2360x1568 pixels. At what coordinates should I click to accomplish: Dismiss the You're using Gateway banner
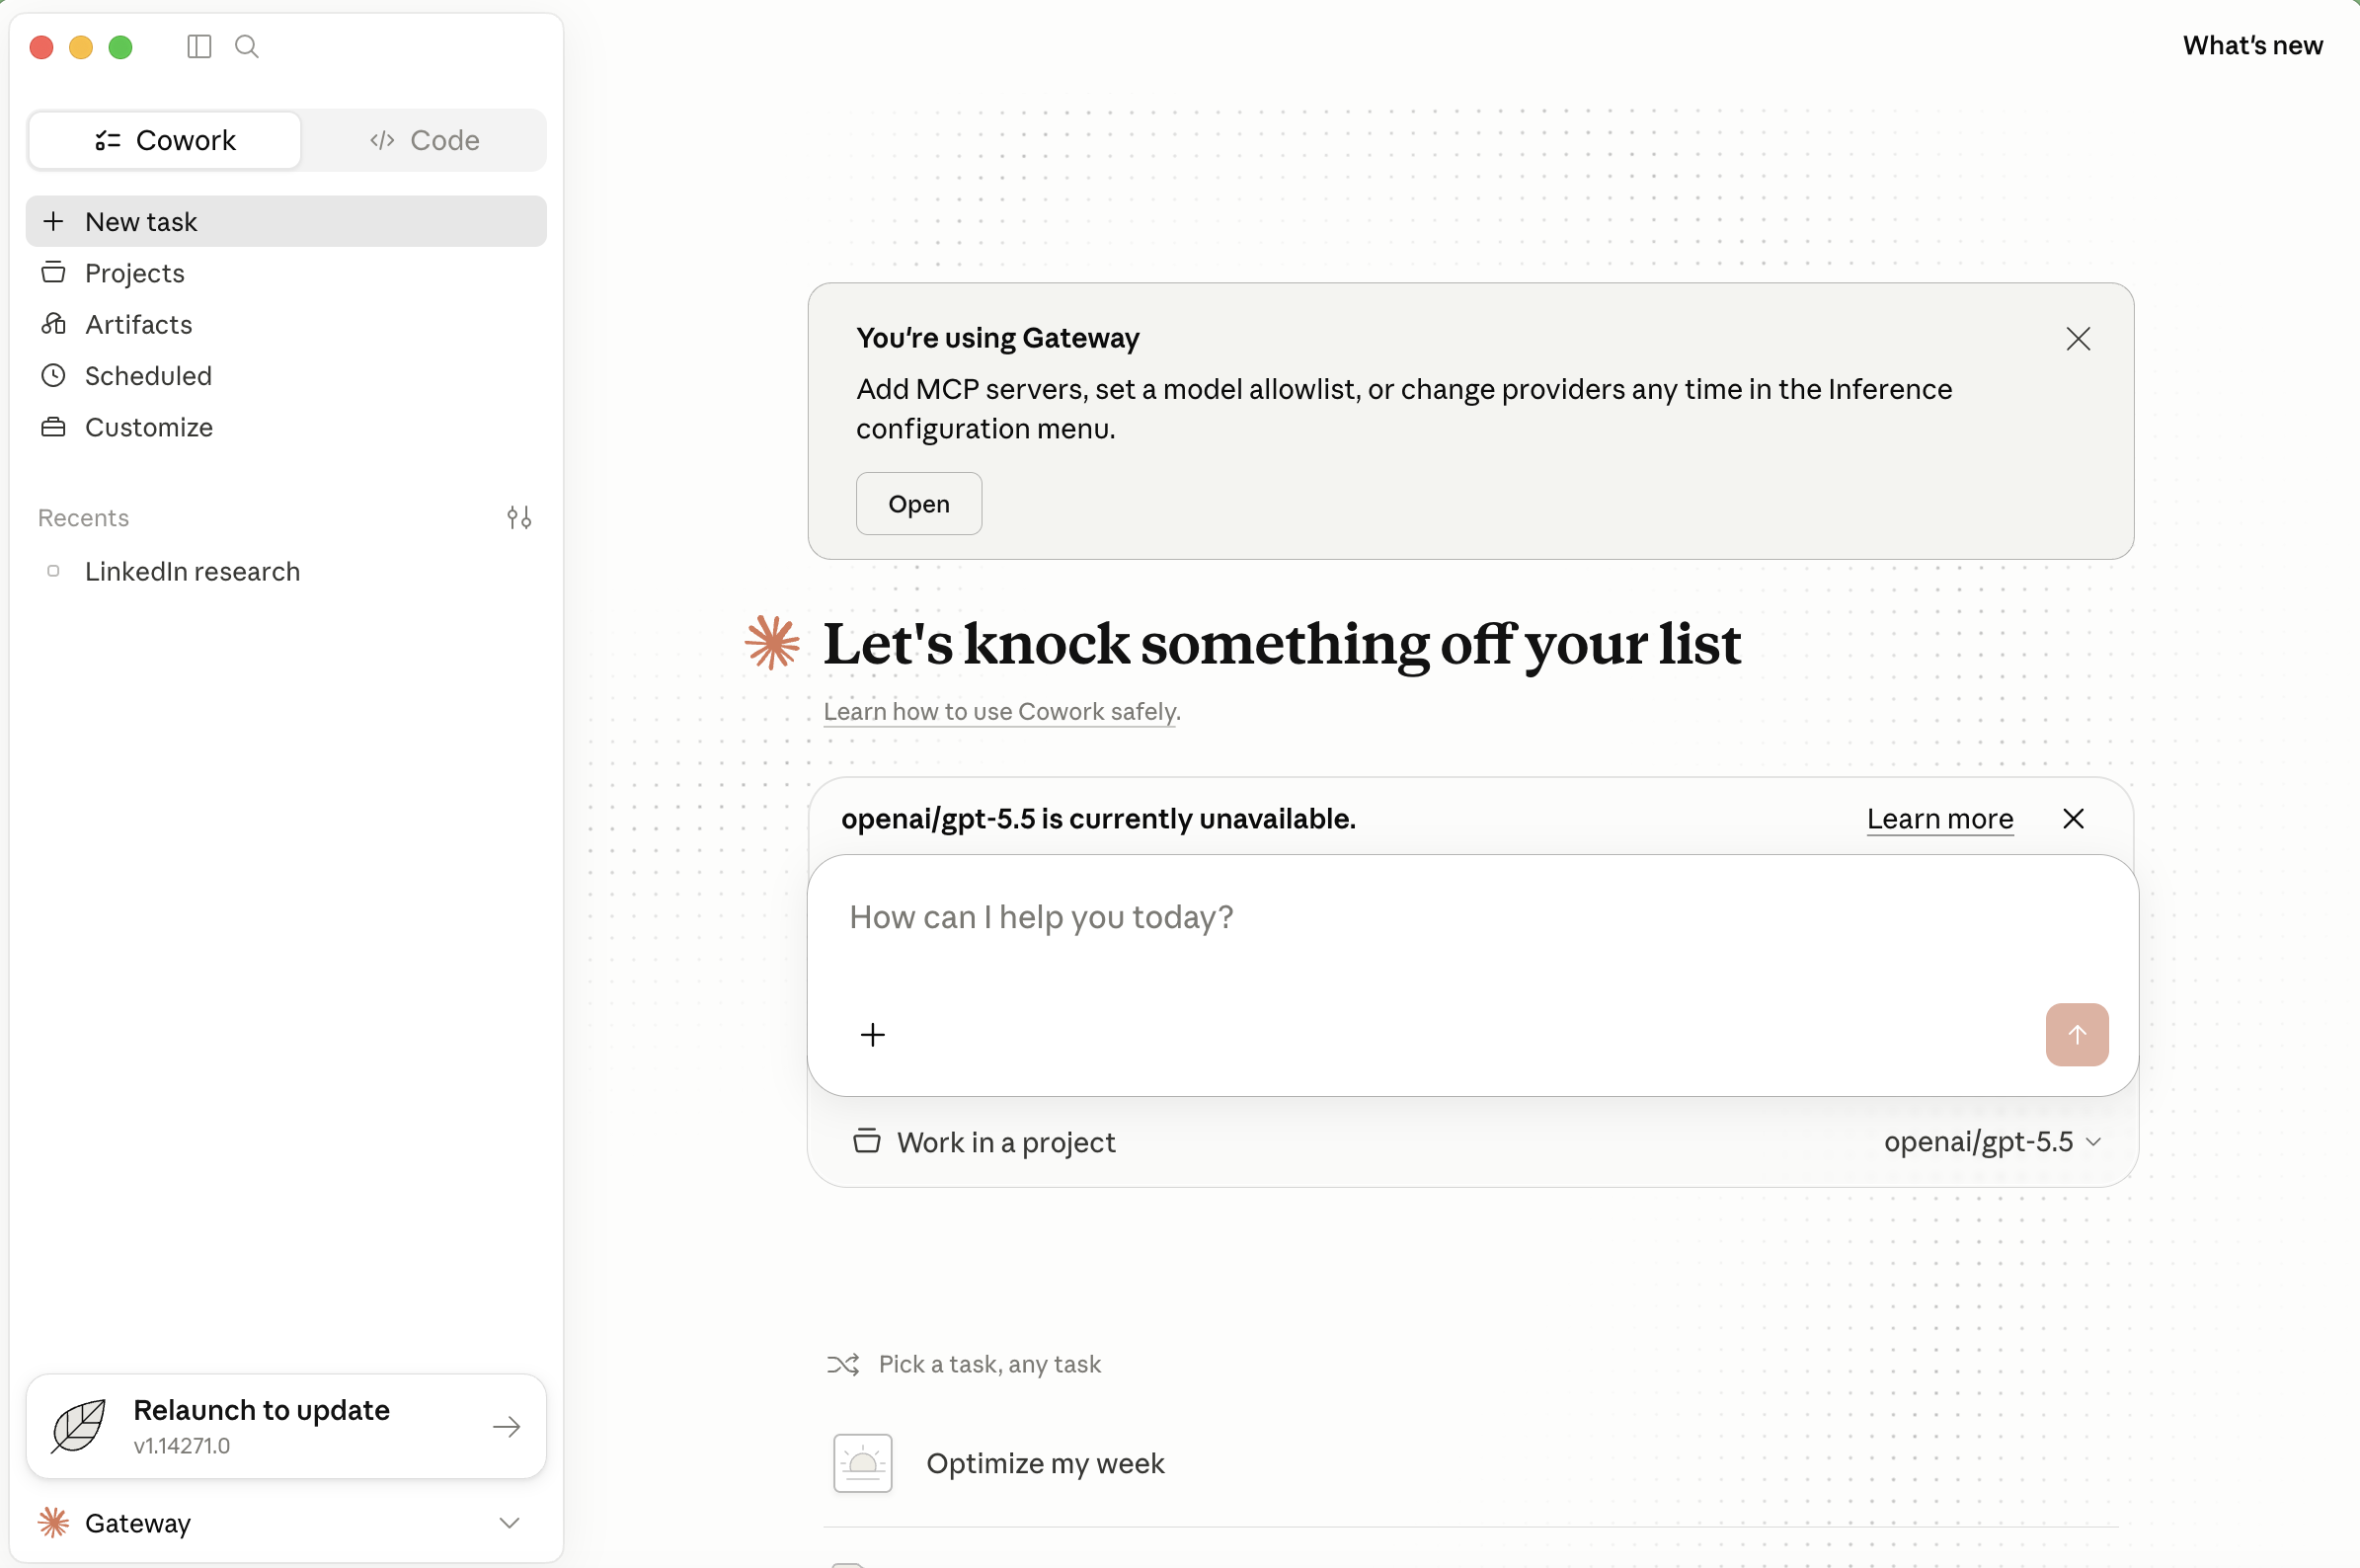2078,339
